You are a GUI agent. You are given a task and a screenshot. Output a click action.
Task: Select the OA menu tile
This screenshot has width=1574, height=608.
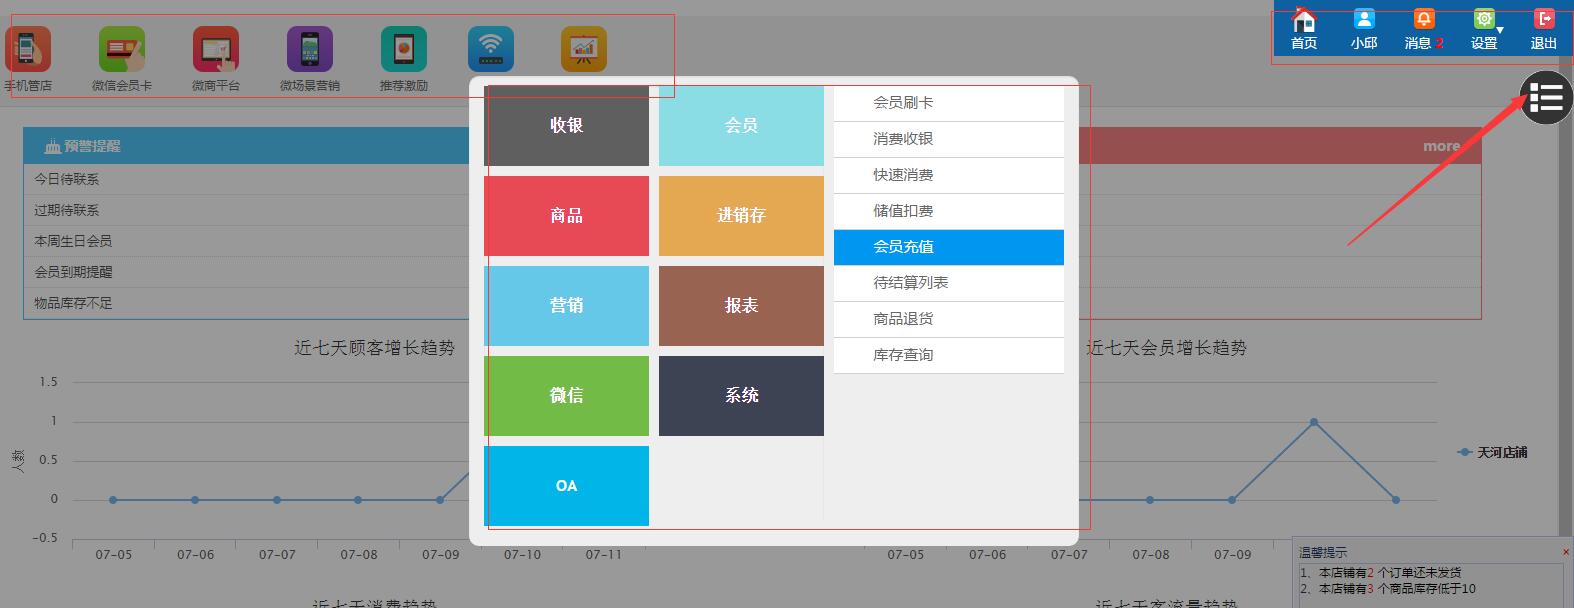pyautogui.click(x=566, y=486)
